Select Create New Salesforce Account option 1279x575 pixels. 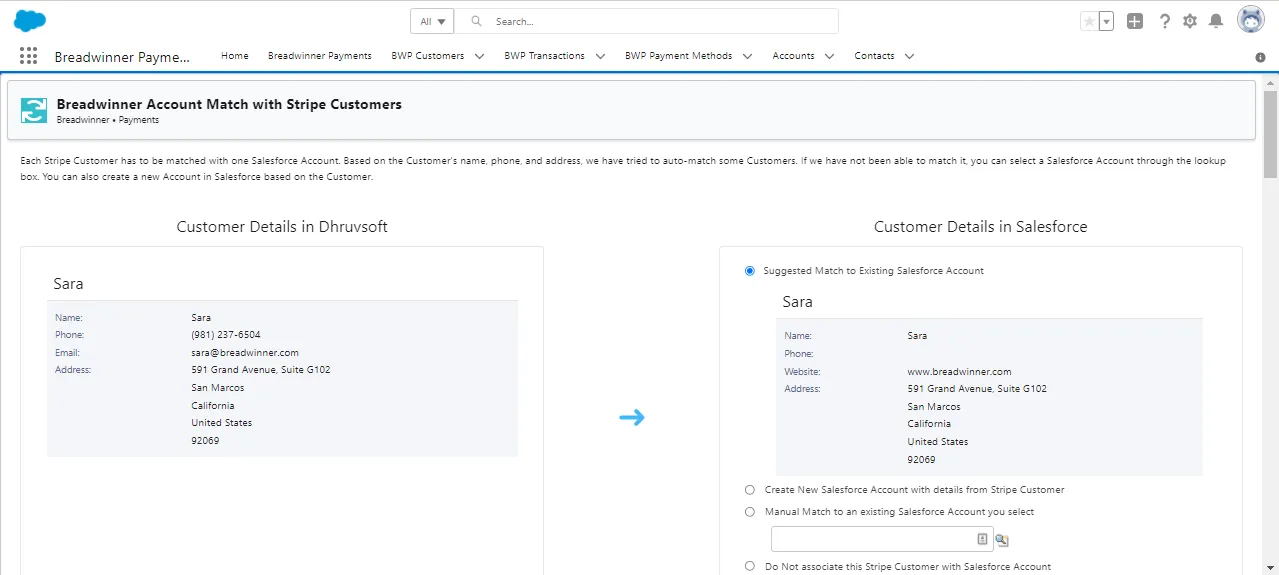click(x=750, y=490)
